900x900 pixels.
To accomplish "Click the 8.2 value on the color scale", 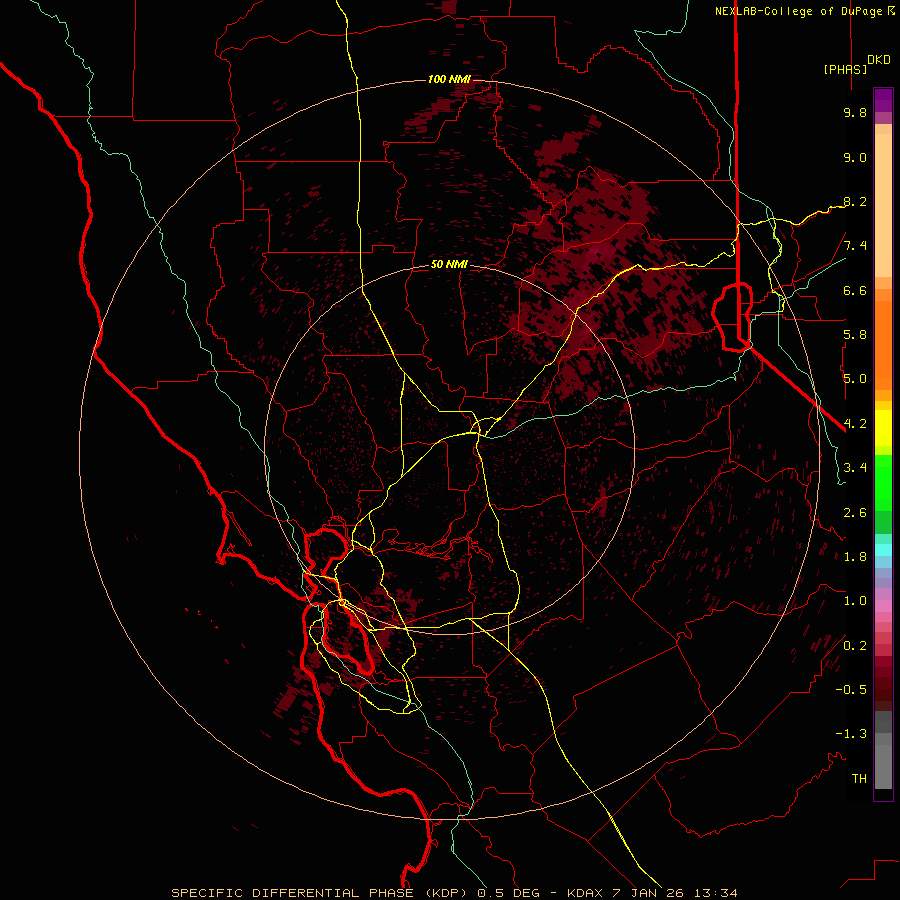I will click(x=855, y=201).
